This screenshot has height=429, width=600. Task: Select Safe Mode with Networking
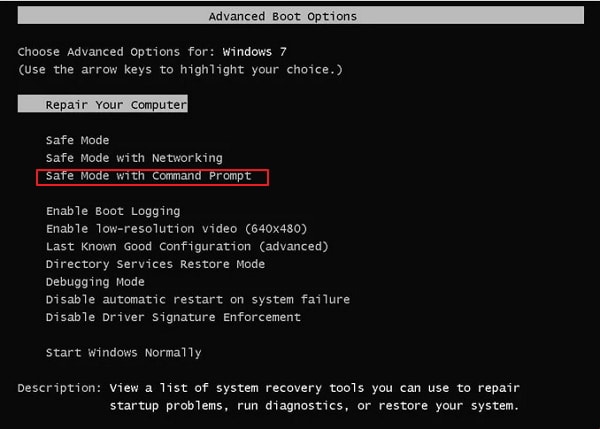click(x=134, y=158)
